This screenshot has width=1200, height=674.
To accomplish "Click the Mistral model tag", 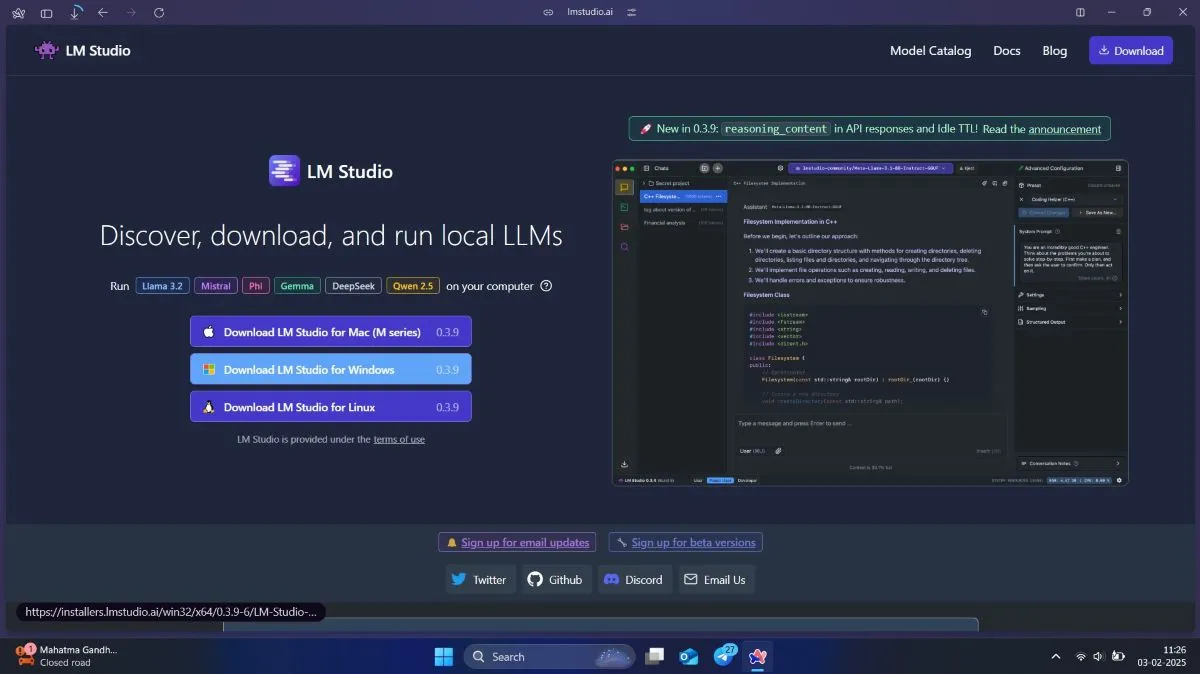I will pos(216,286).
